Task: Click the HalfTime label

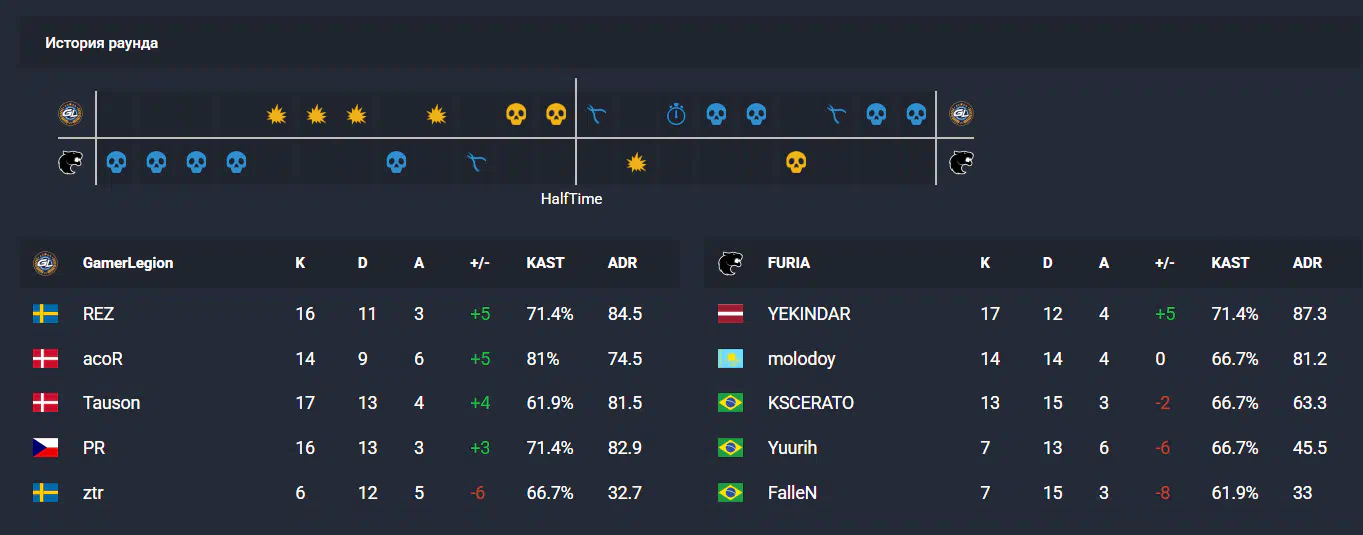Action: pyautogui.click(x=572, y=199)
